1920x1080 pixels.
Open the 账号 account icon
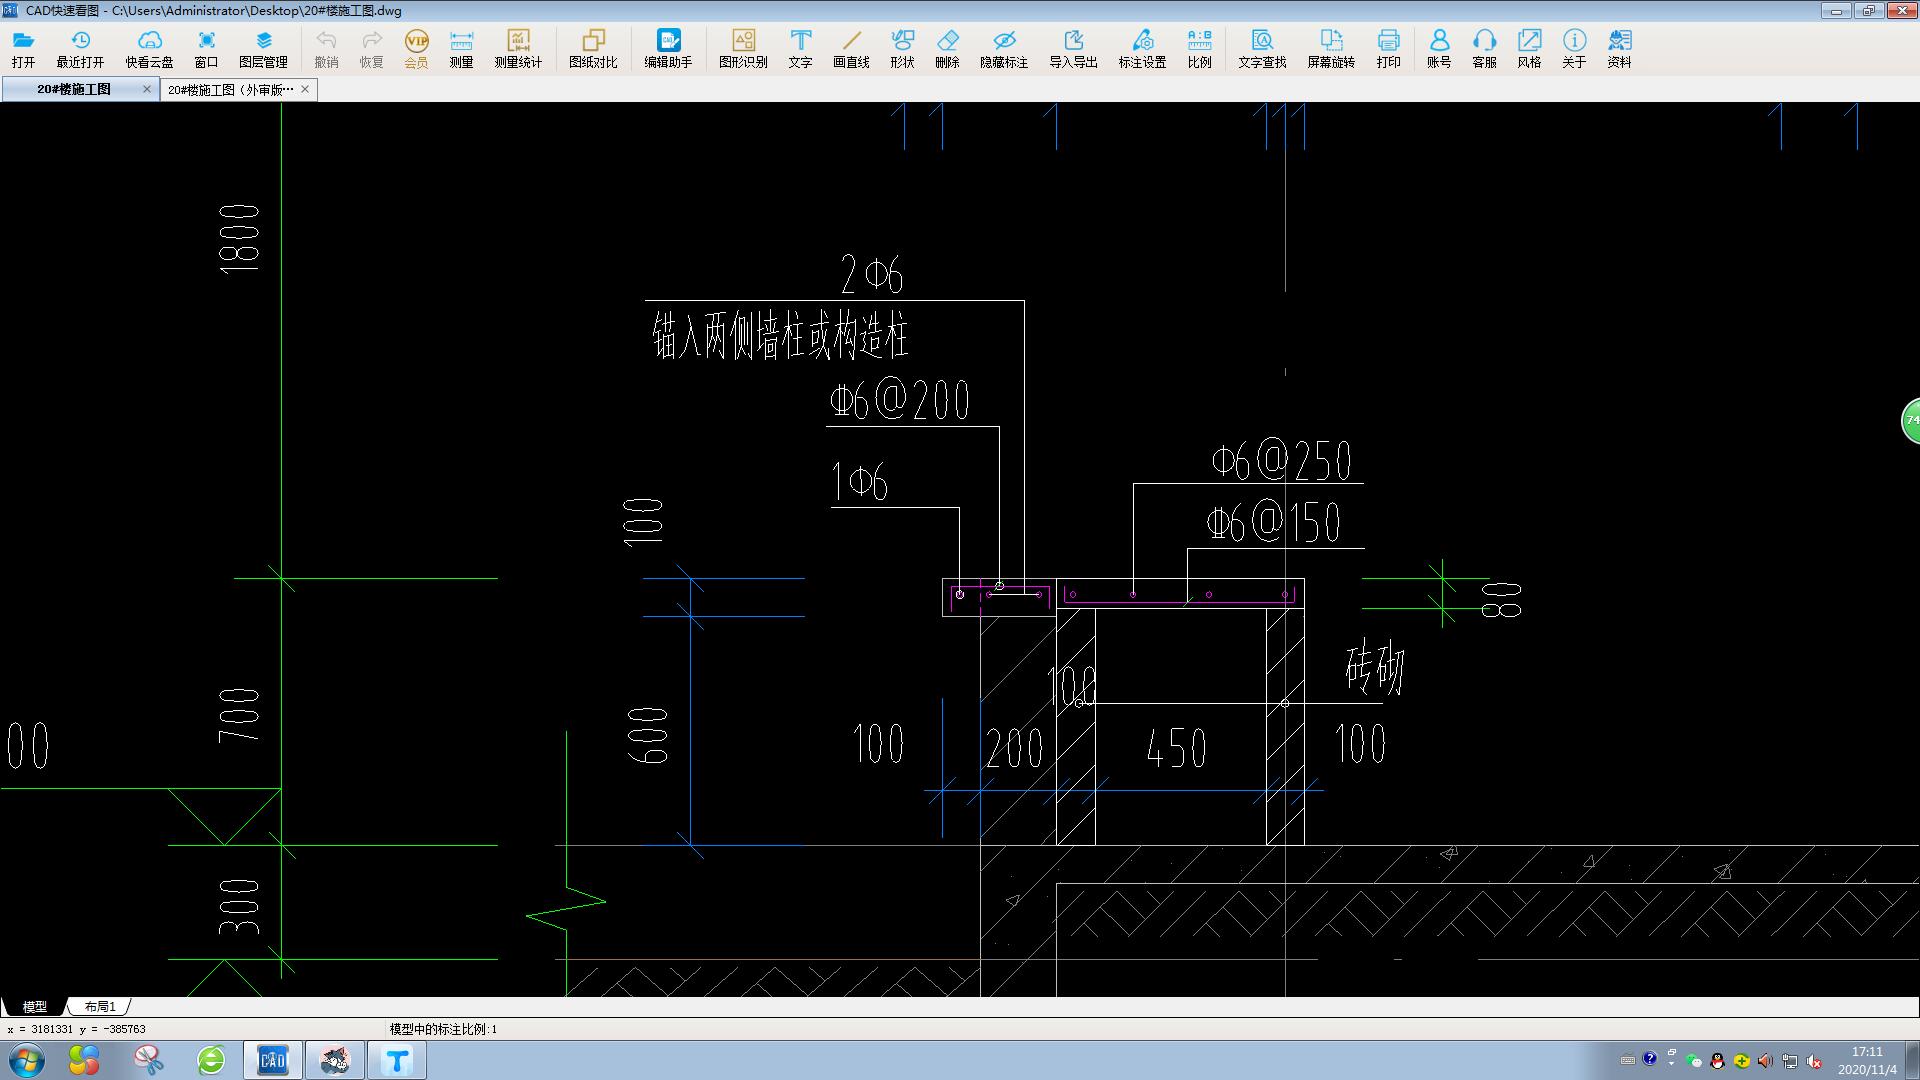(1439, 48)
